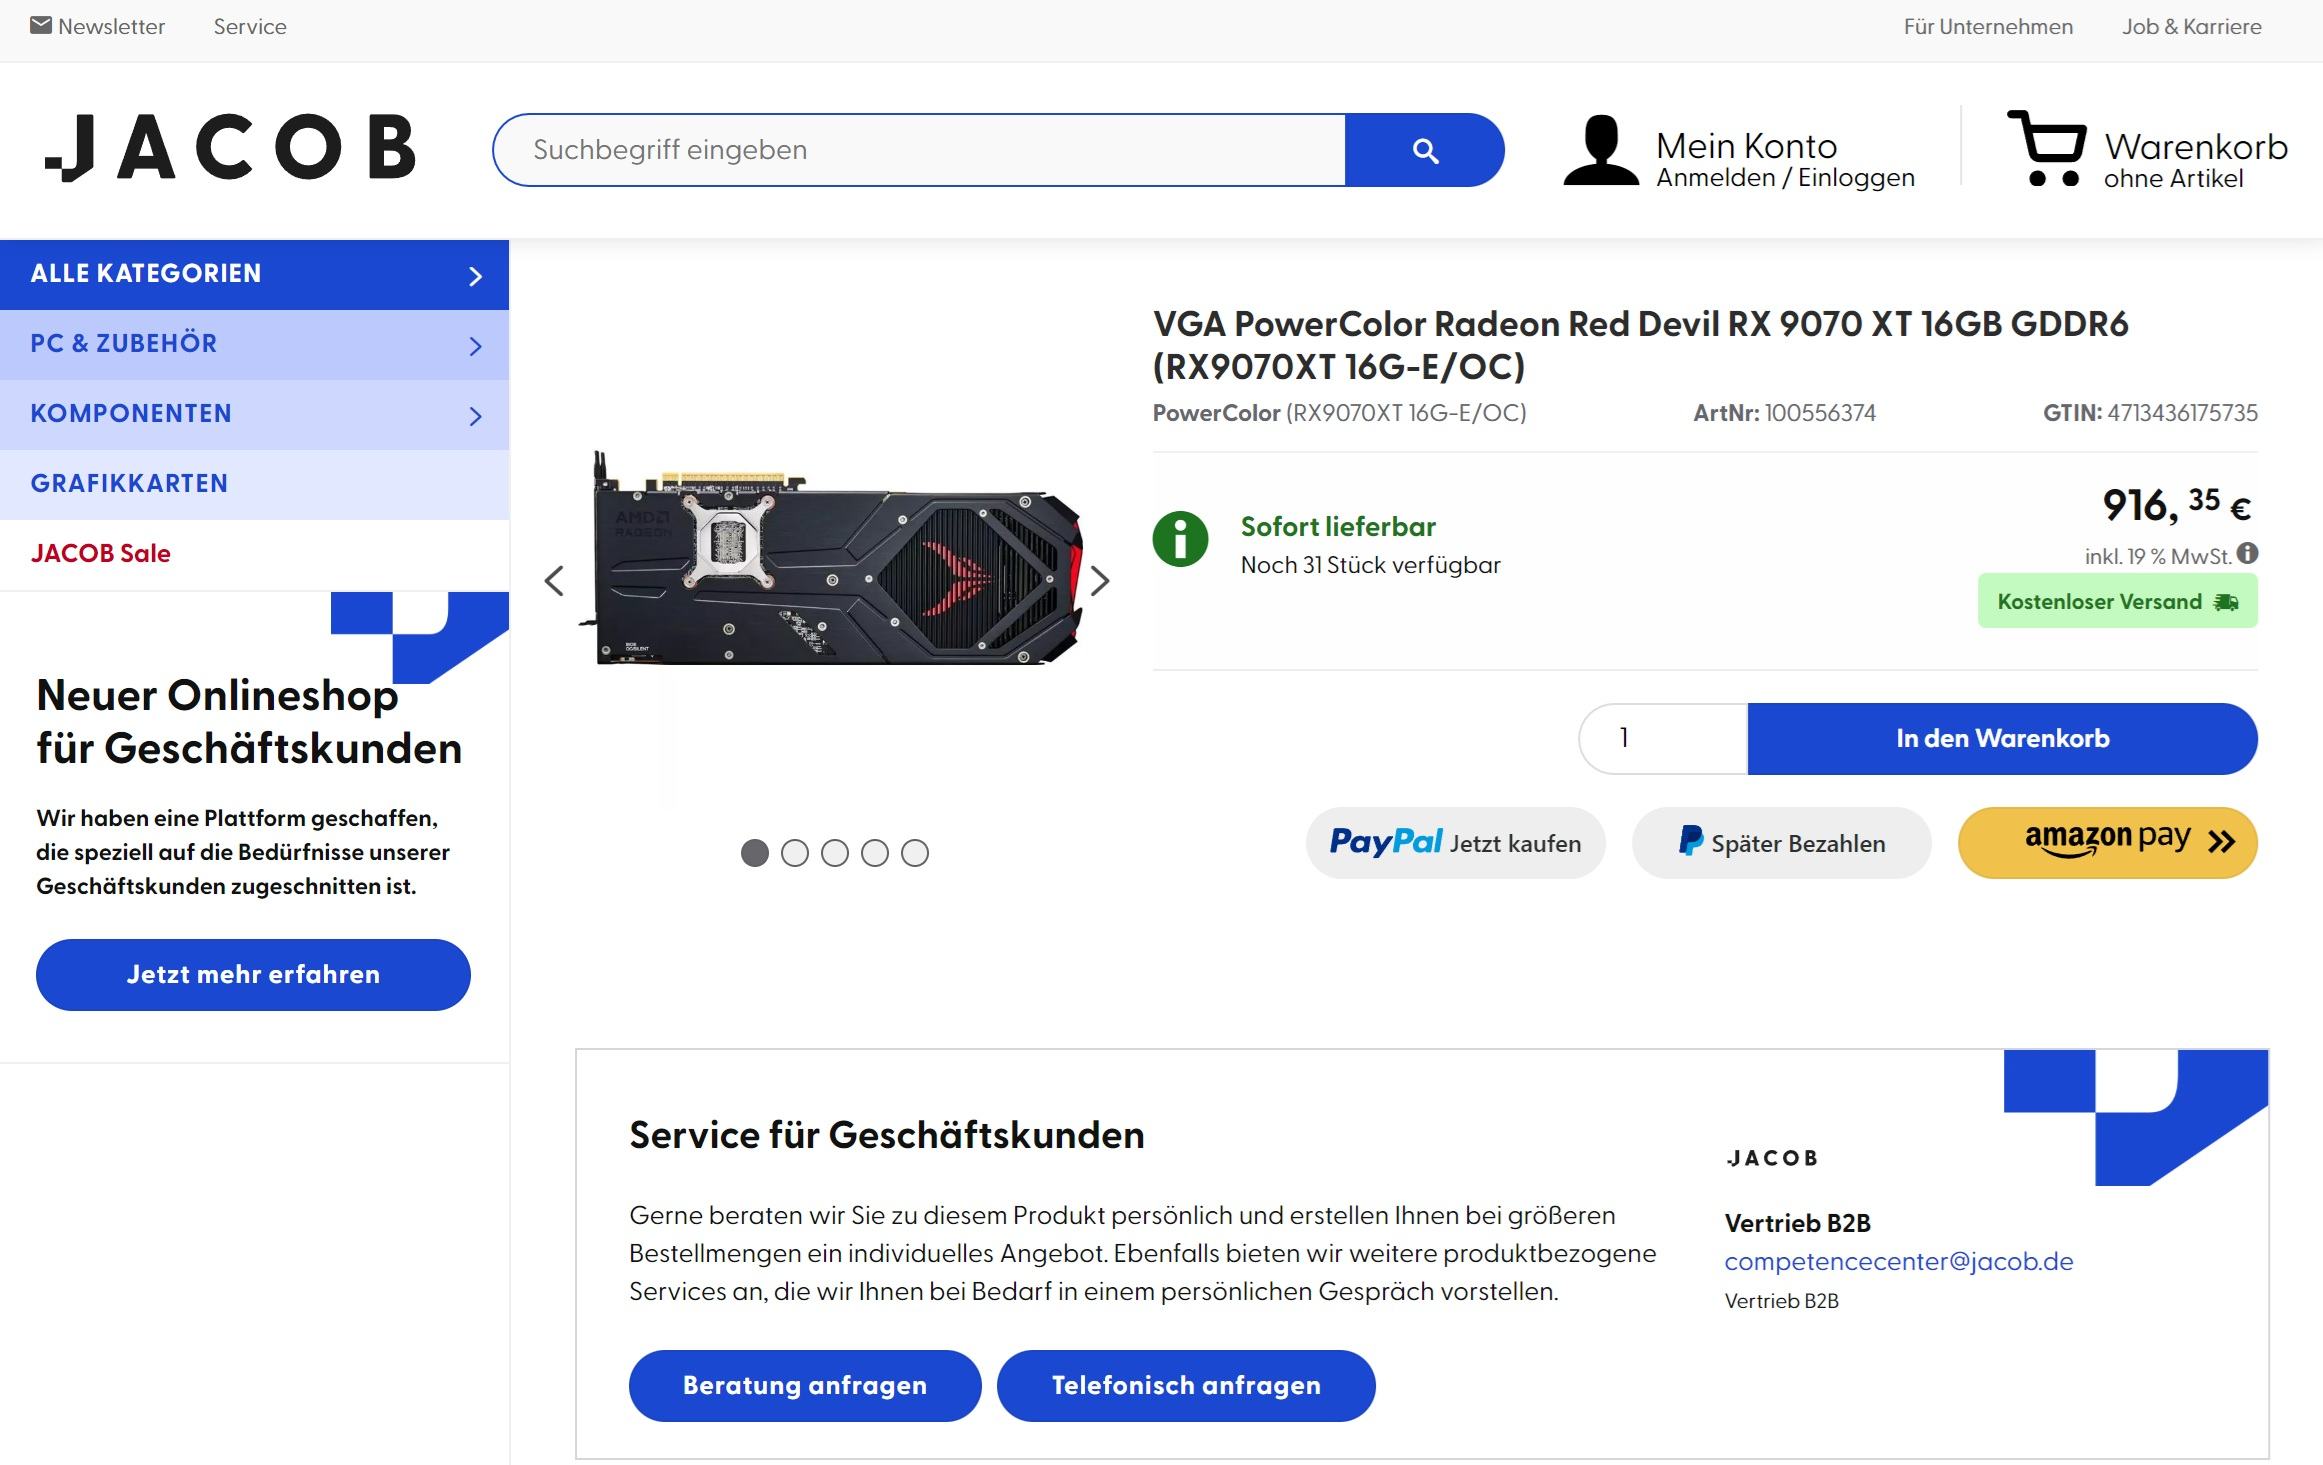Add product with In den Warenkorb
The width and height of the screenshot is (2323, 1465).
pos(2002,739)
